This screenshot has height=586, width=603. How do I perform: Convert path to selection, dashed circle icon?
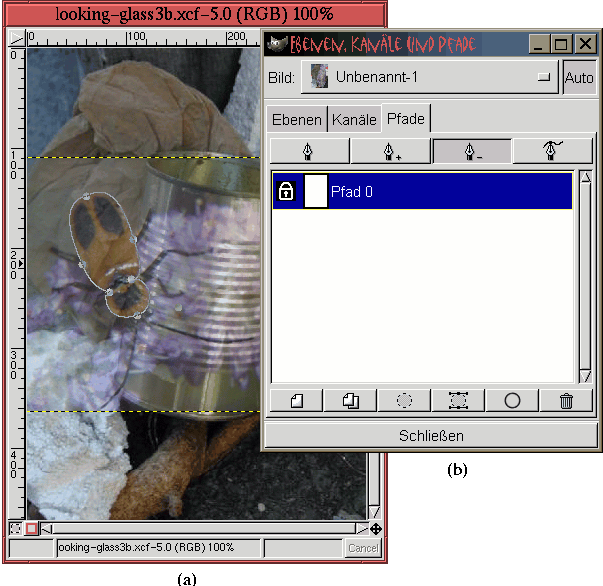tap(404, 400)
